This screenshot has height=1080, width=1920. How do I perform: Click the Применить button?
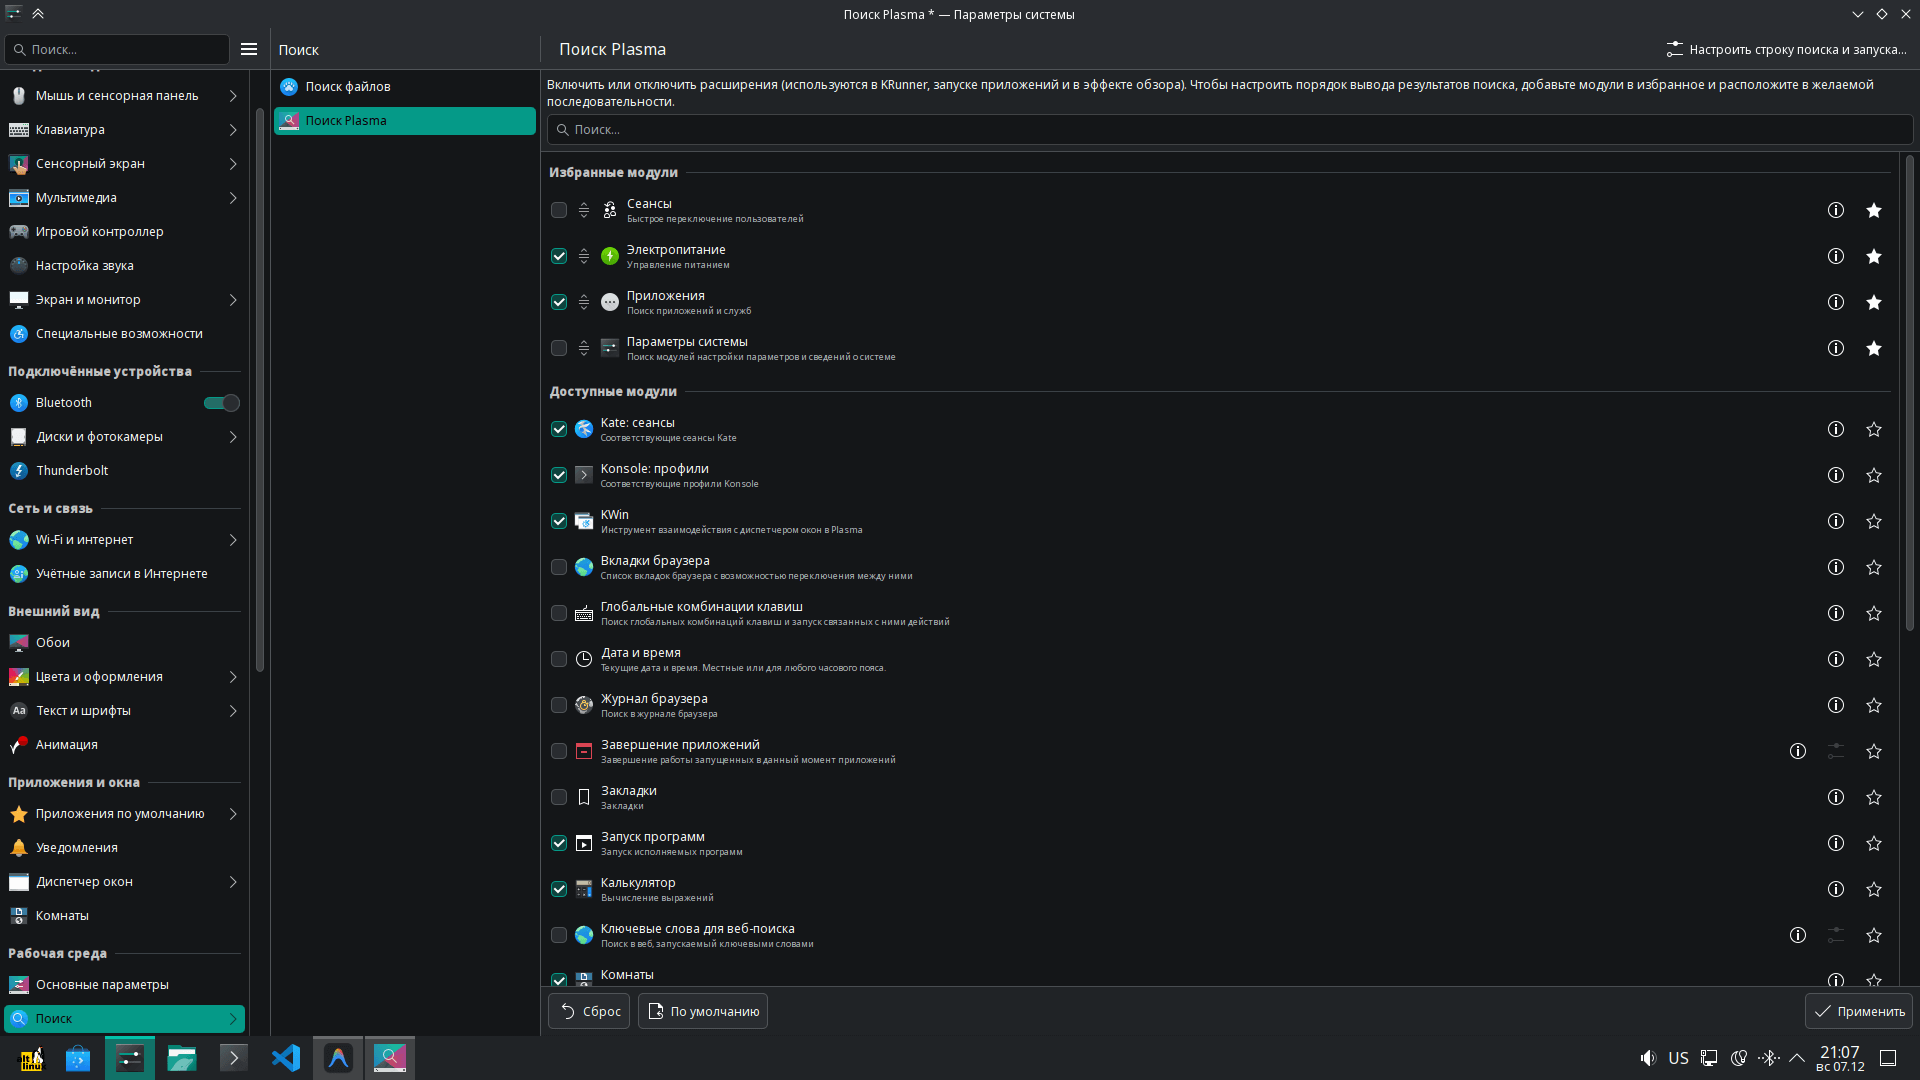point(1858,1011)
